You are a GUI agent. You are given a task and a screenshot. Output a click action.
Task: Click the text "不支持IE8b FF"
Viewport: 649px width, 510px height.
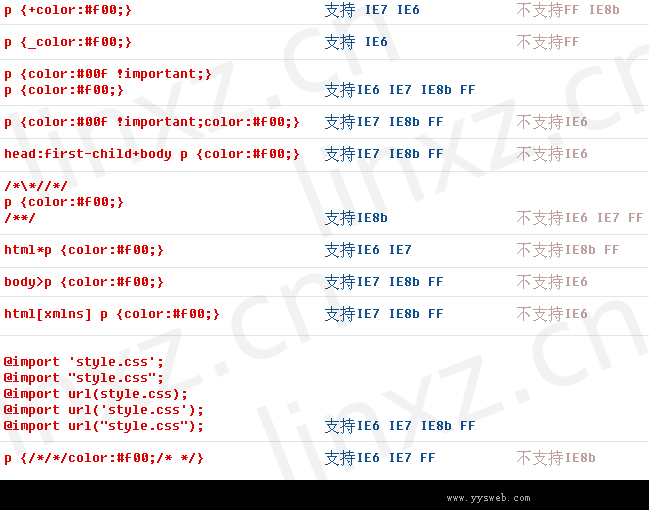[x=567, y=250]
